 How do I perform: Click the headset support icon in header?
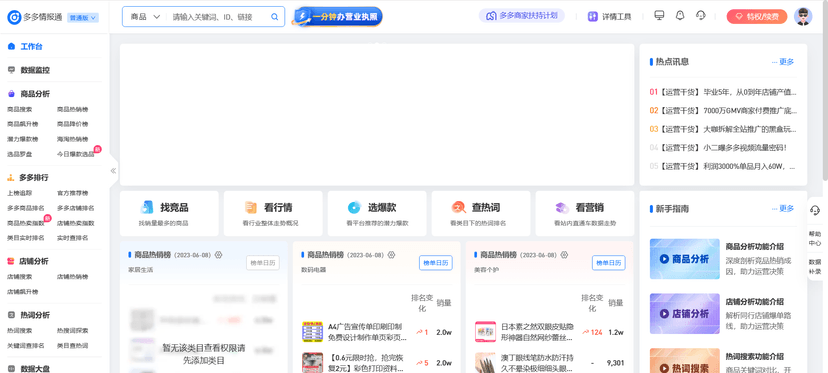(x=701, y=15)
